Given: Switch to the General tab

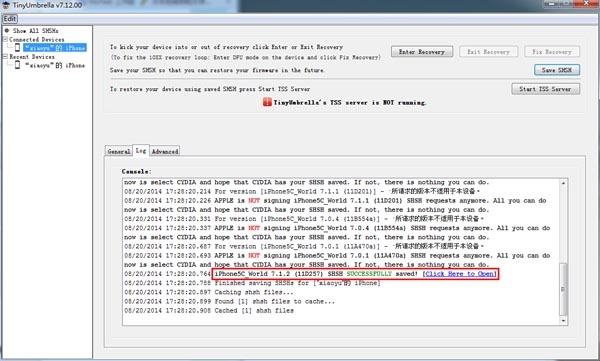Looking at the screenshot, I should [x=119, y=151].
